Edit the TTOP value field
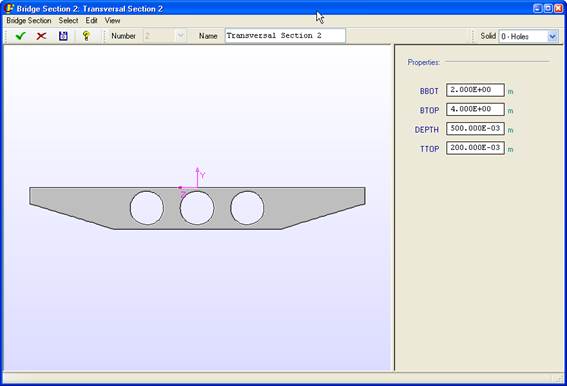 475,148
